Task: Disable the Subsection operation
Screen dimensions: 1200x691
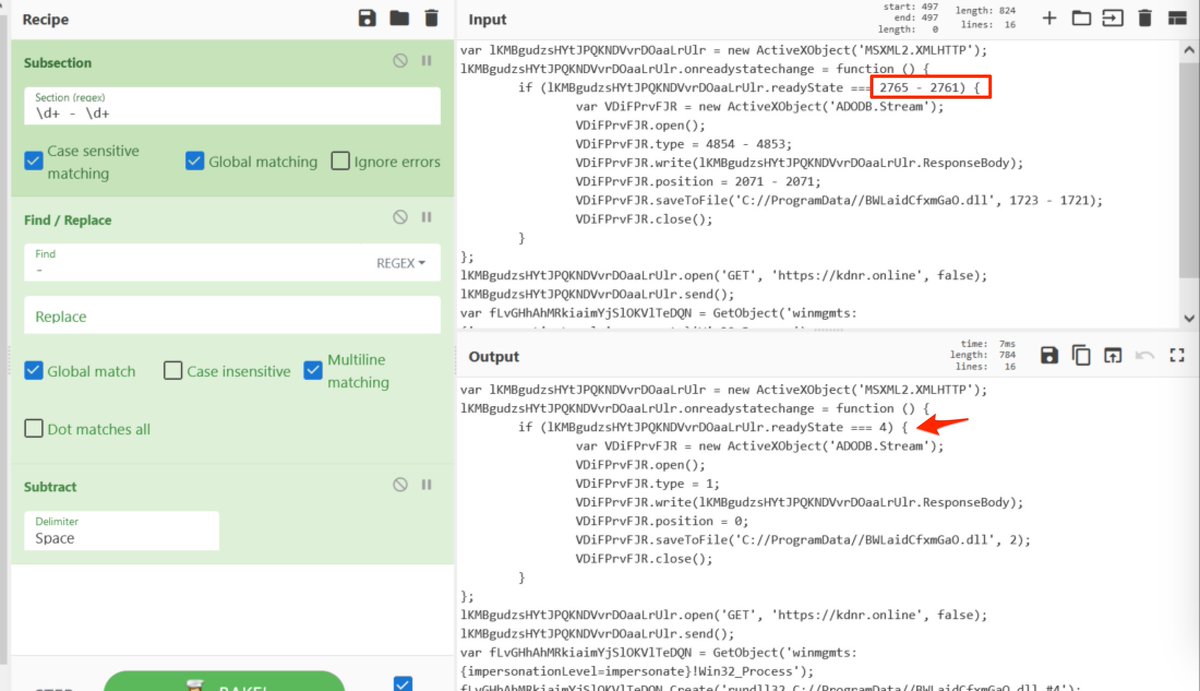Action: pos(400,61)
